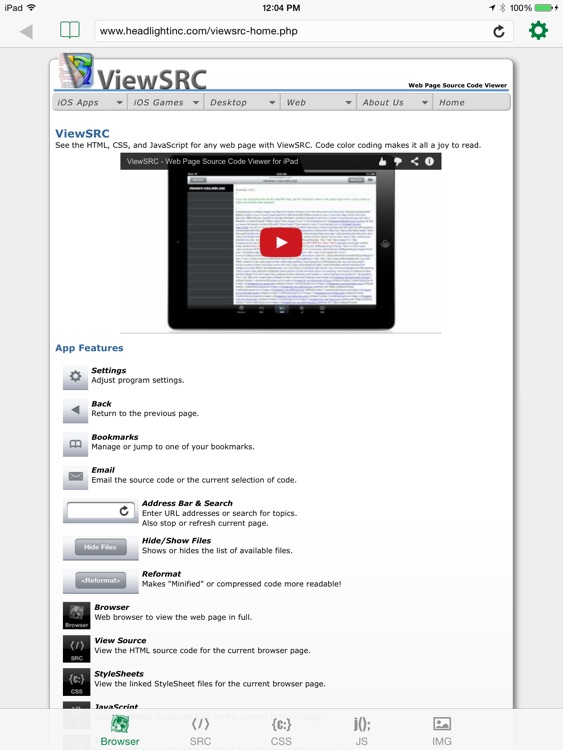Click the Hide Files button image
This screenshot has width=563, height=750.
click(x=100, y=548)
